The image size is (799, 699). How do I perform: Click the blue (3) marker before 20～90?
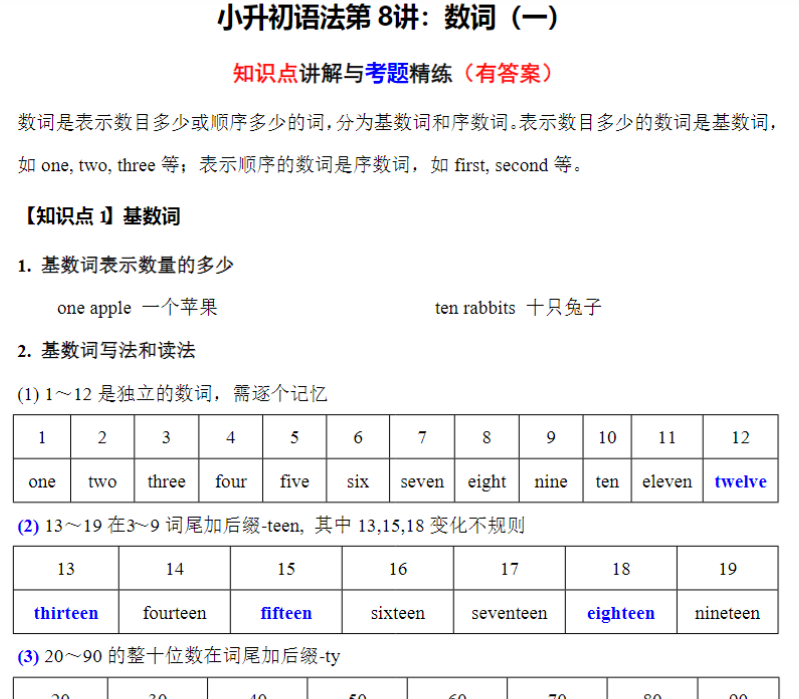28,656
